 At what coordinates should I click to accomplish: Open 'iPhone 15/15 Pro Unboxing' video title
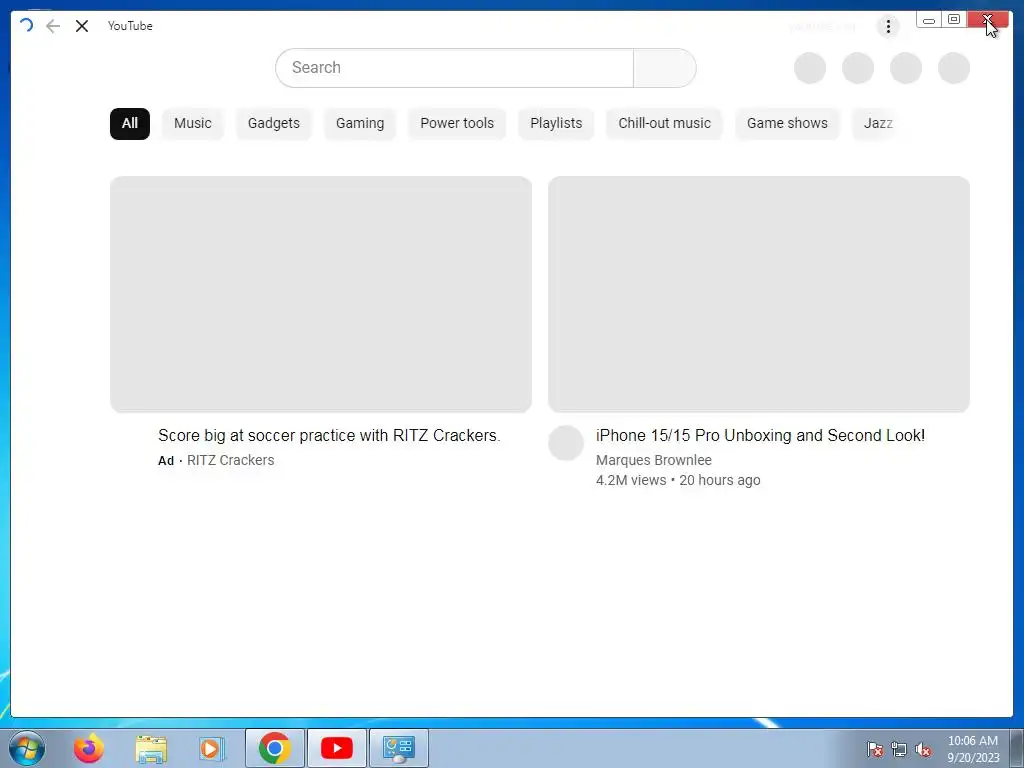tap(760, 436)
